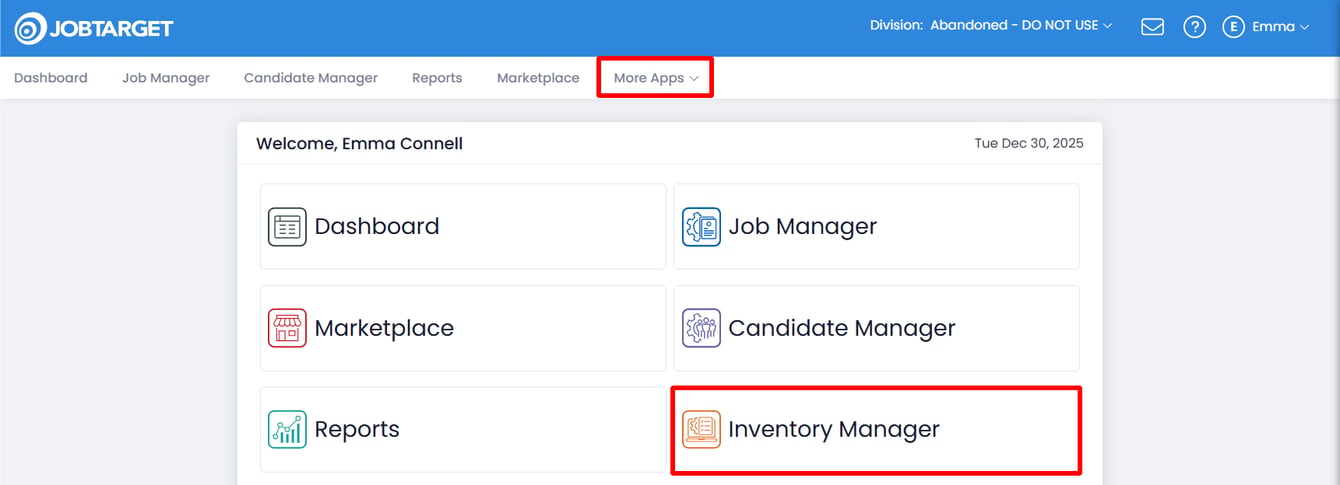Open the Inventory Manager tile
Screen dimensions: 1340x485
pos(876,429)
